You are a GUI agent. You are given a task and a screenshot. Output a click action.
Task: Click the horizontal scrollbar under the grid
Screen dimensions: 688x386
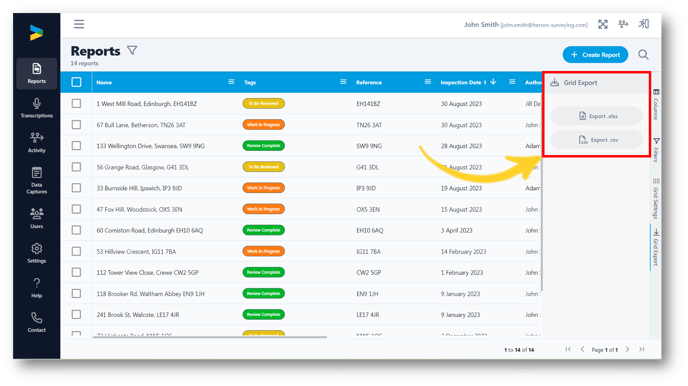click(x=210, y=337)
